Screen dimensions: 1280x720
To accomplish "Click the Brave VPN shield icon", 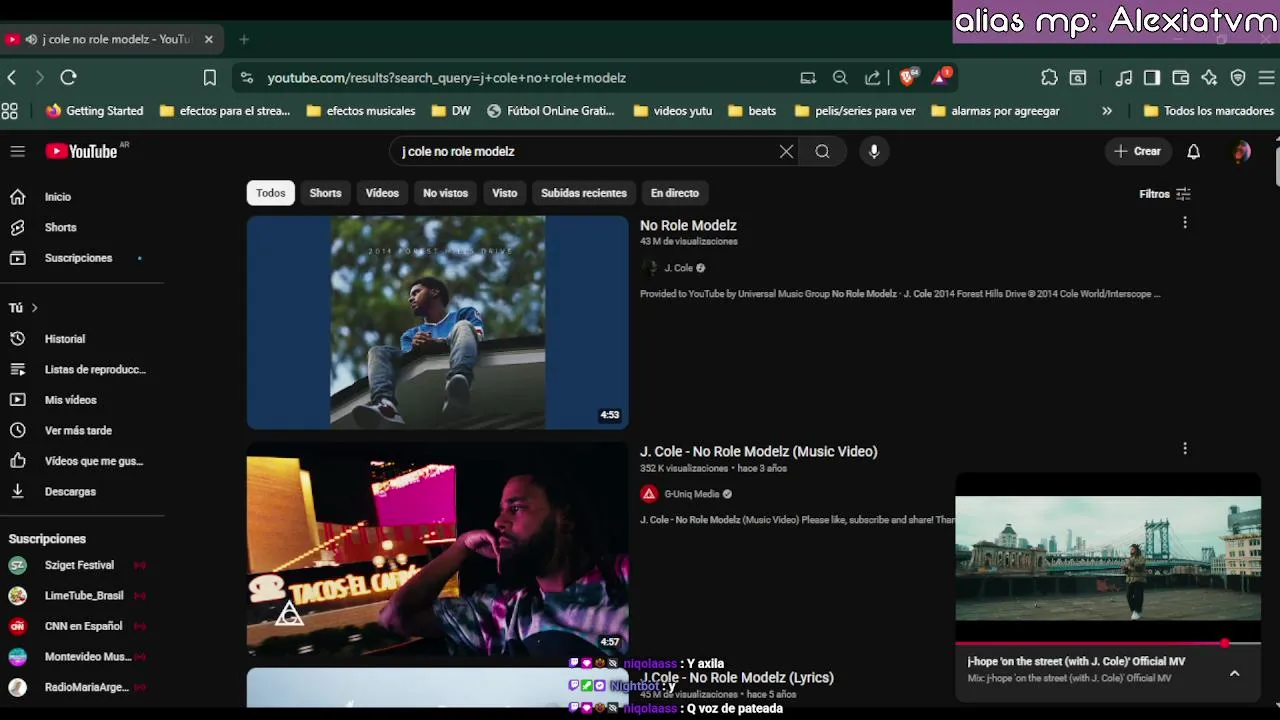I will click(x=1238, y=77).
